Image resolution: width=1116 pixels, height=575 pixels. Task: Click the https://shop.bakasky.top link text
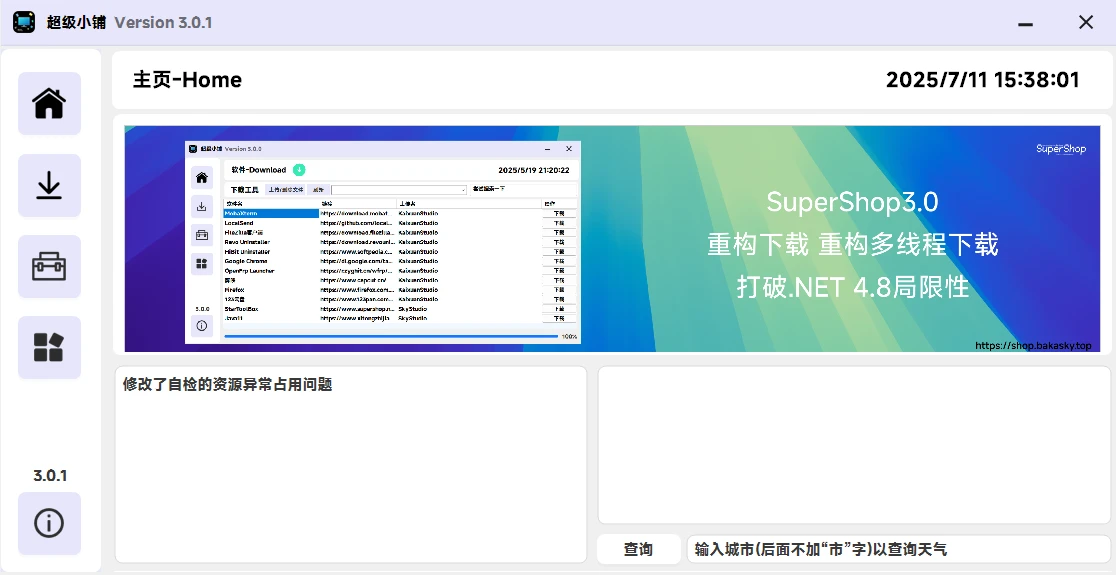click(1033, 346)
